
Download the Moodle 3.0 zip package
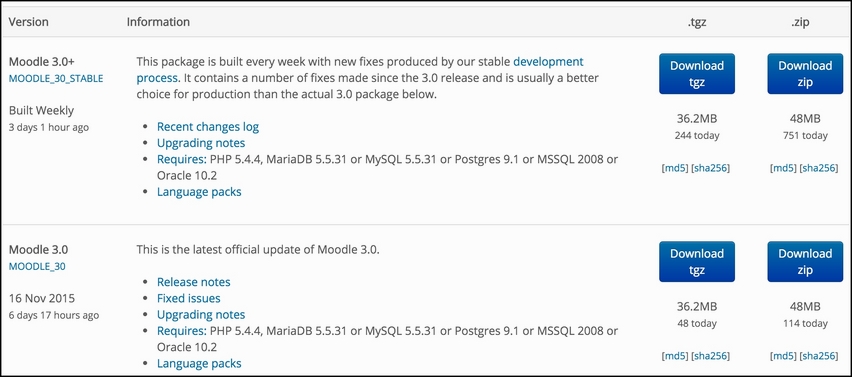pos(805,262)
